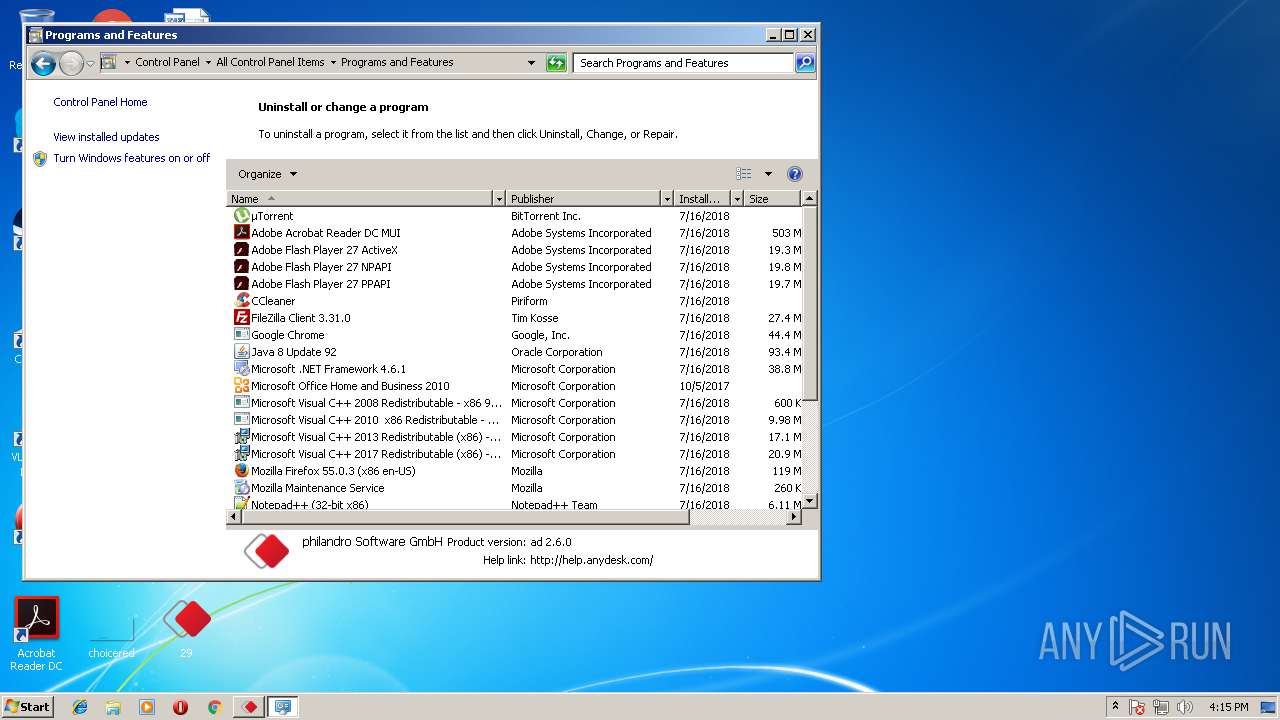Select the Google Chrome list icon

click(x=241, y=335)
